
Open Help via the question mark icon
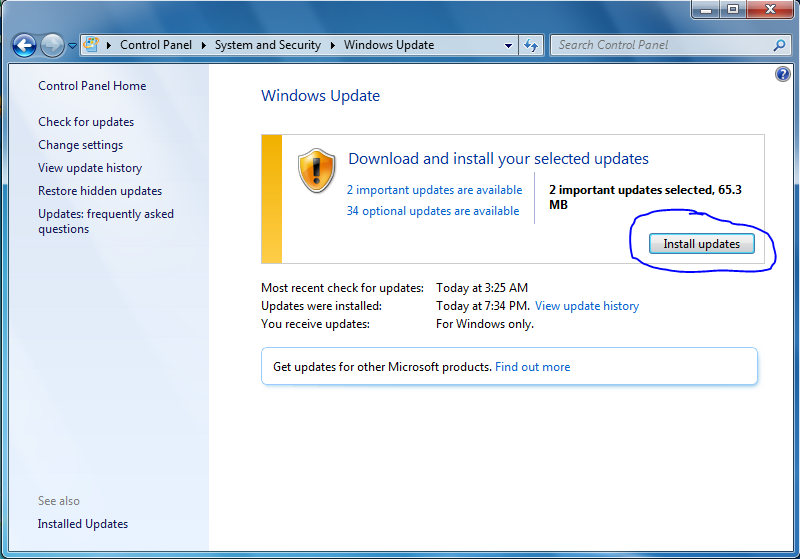[783, 74]
